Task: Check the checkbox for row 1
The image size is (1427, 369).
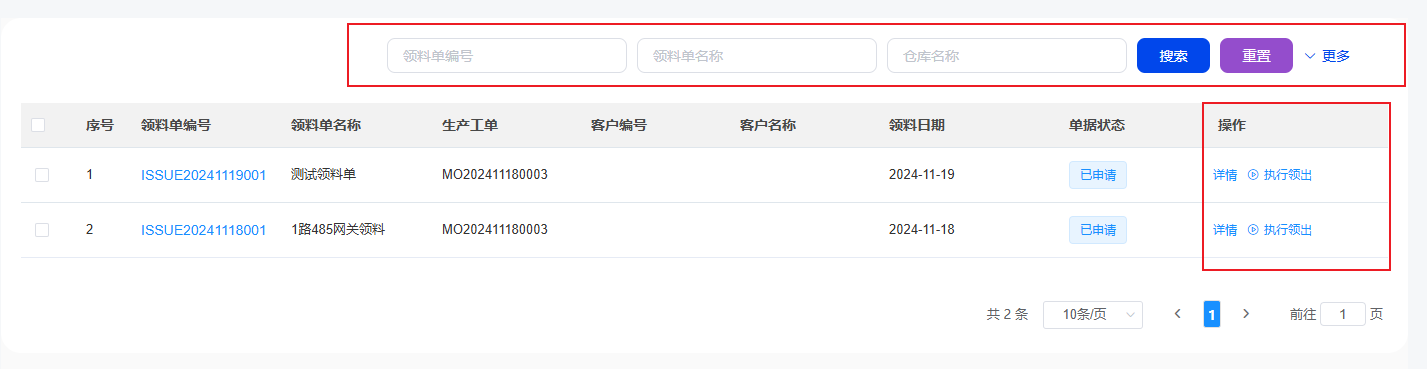Action: (42, 175)
